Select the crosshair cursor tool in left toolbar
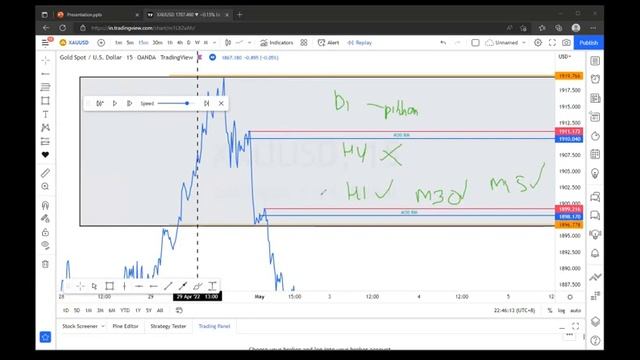The image size is (640, 360). pos(45,60)
